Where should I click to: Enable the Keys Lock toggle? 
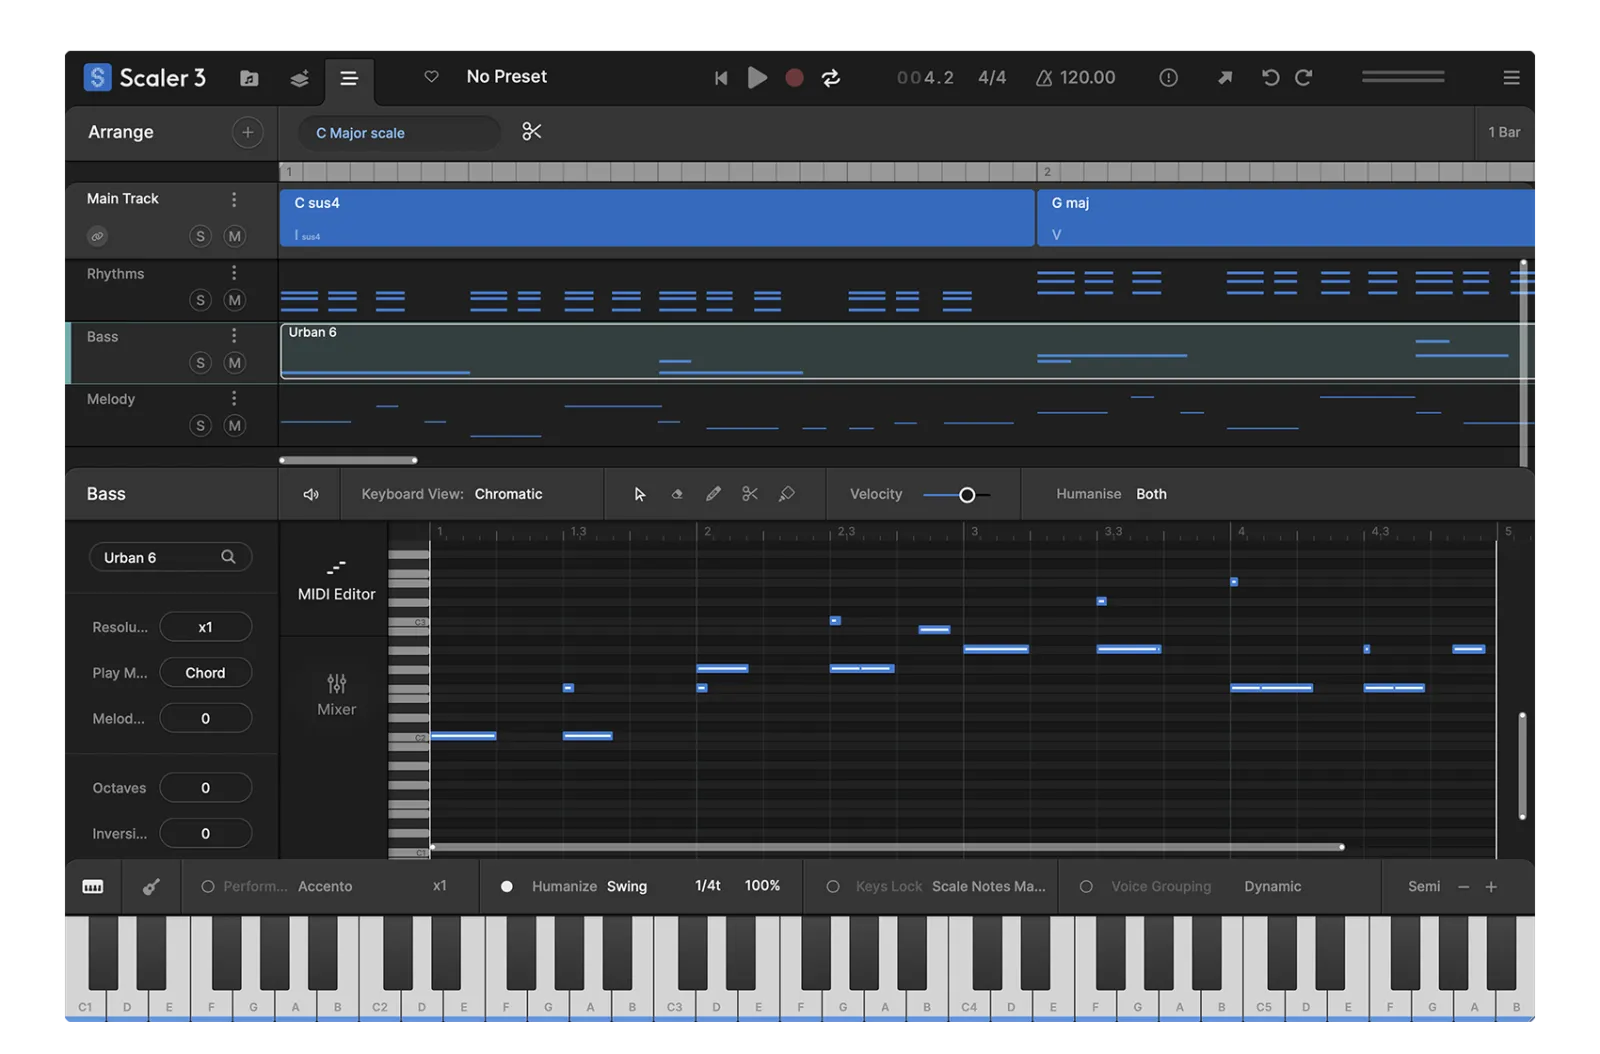[833, 887]
